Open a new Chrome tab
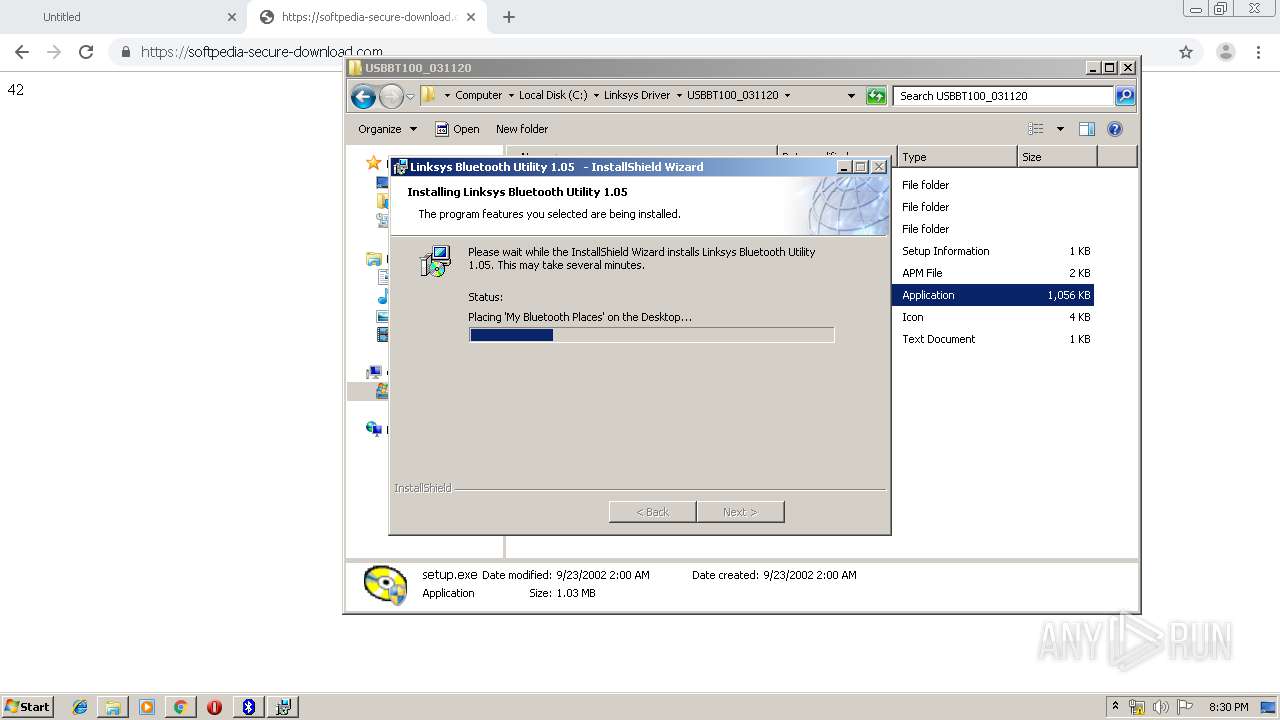The height and width of the screenshot is (720, 1280). [x=509, y=17]
